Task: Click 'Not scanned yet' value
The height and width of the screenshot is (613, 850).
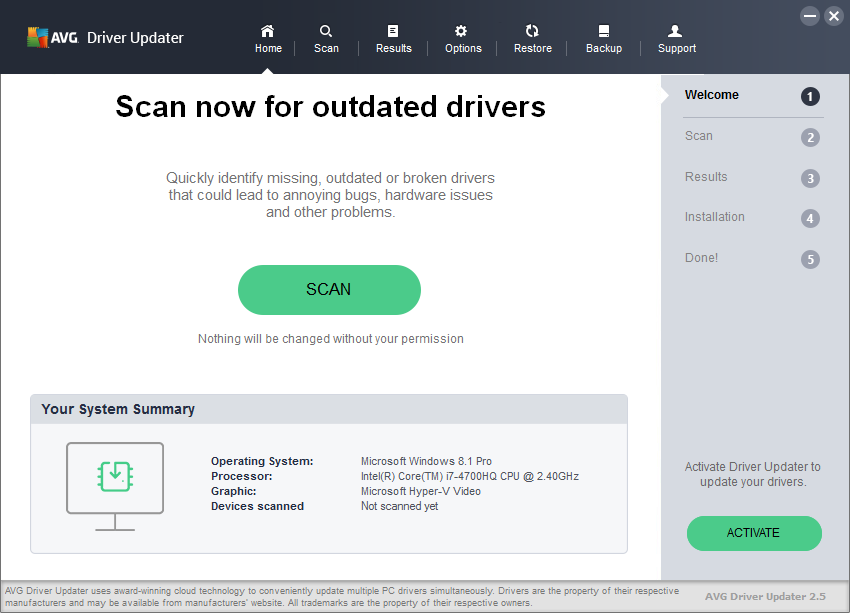Action: [x=400, y=506]
